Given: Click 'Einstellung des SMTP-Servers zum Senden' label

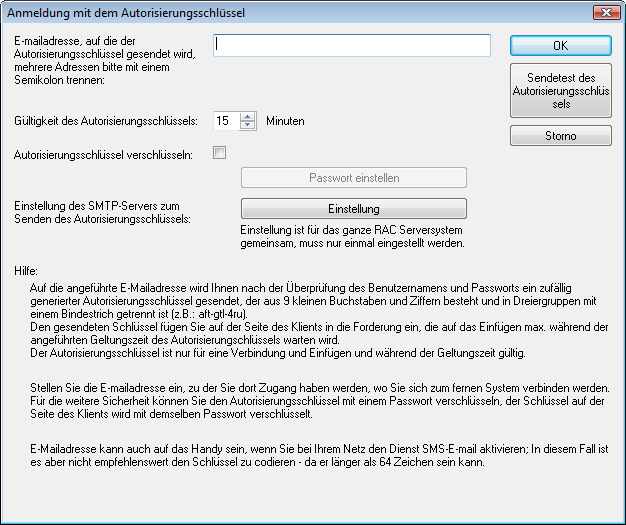Looking at the screenshot, I should pos(102,212).
